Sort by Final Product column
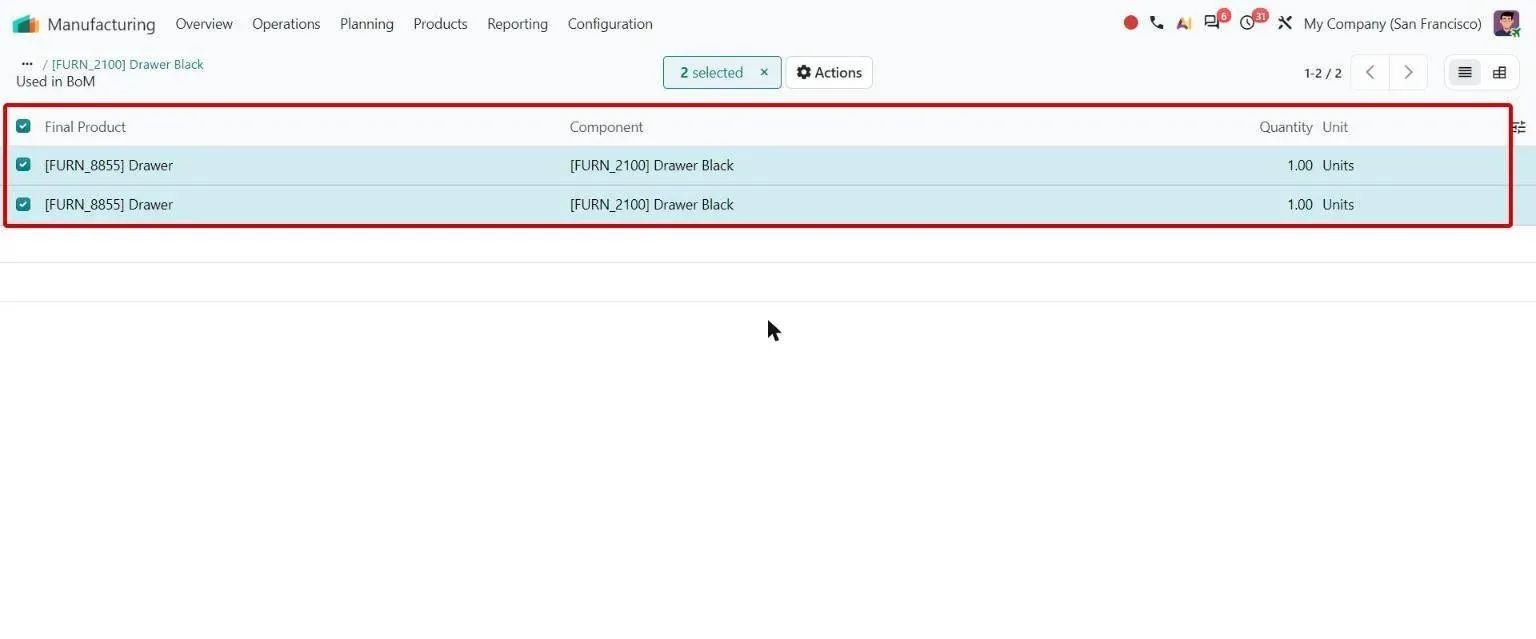Image resolution: width=1536 pixels, height=639 pixels. point(85,127)
